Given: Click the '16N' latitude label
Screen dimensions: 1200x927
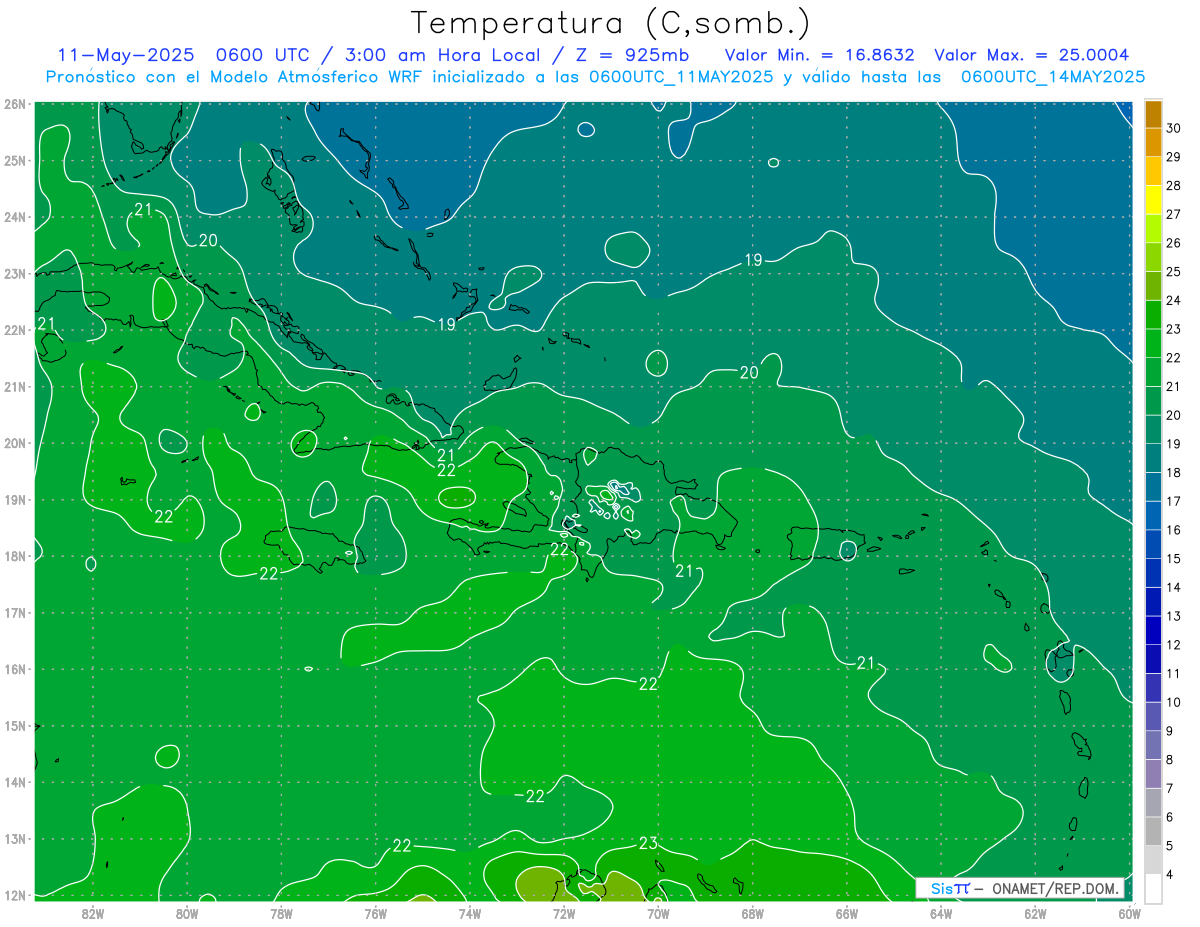Looking at the screenshot, I should point(15,669).
